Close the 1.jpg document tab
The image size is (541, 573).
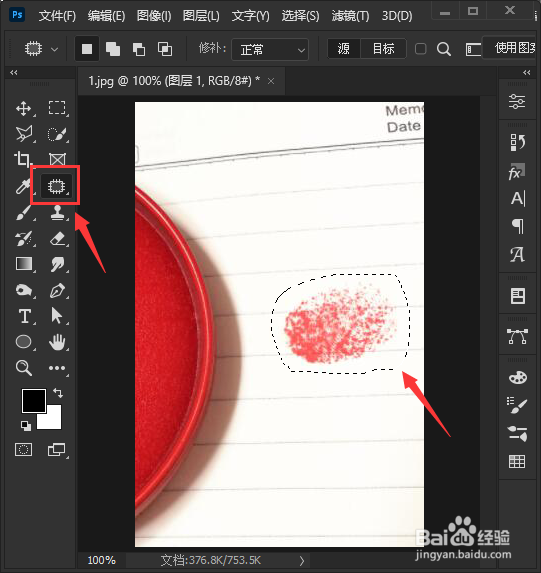click(x=271, y=81)
